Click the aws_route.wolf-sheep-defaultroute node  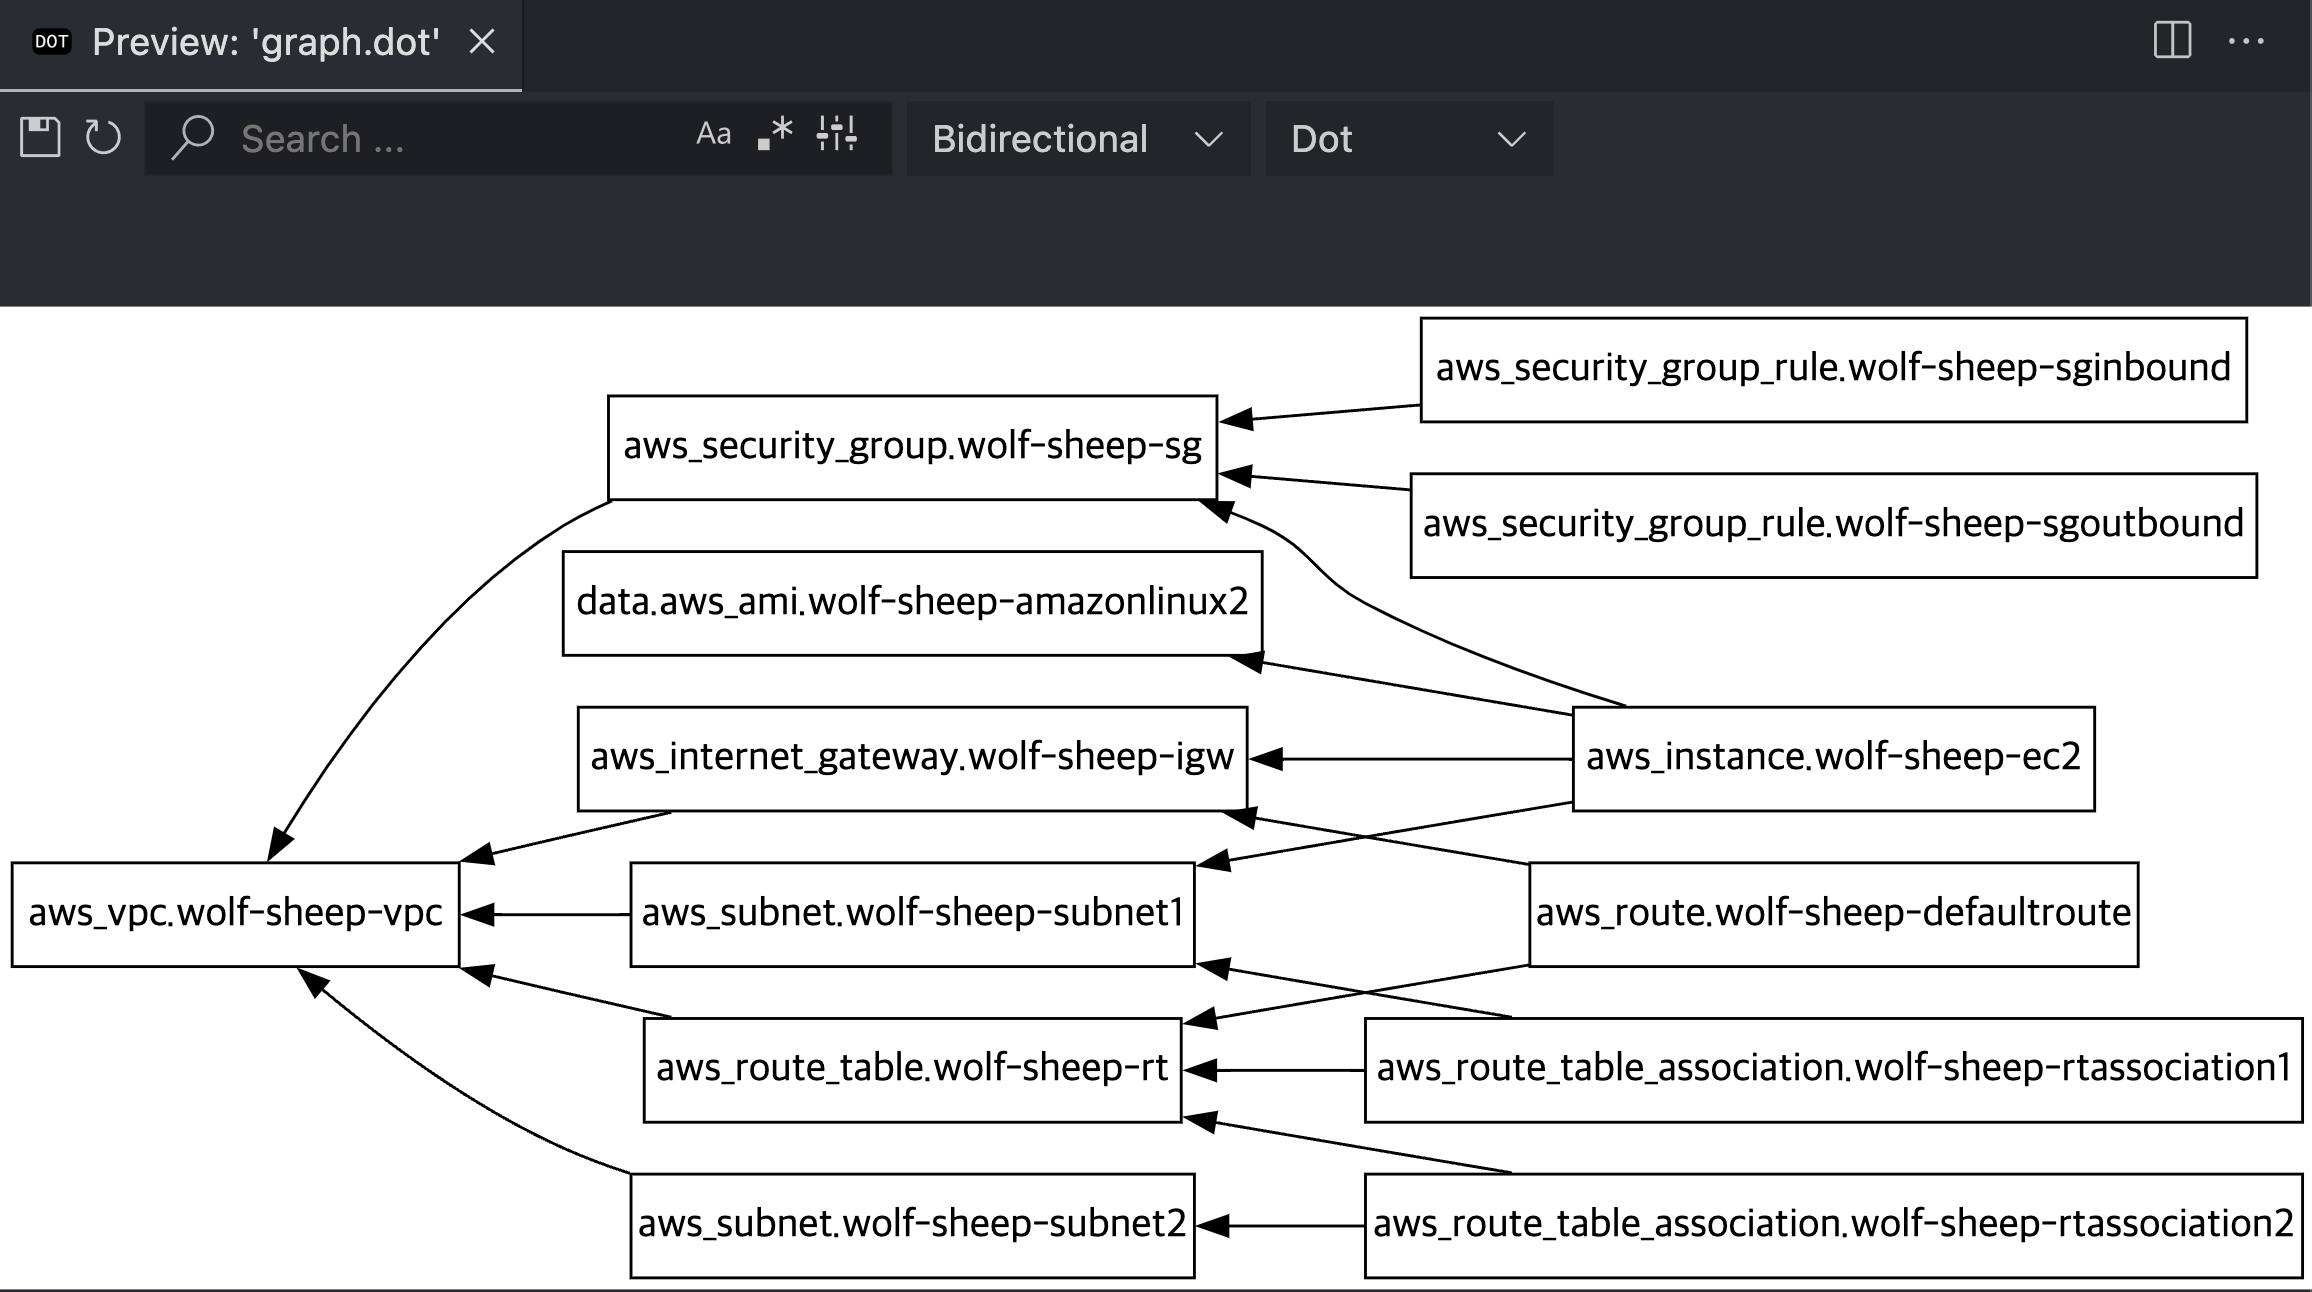coord(1833,914)
